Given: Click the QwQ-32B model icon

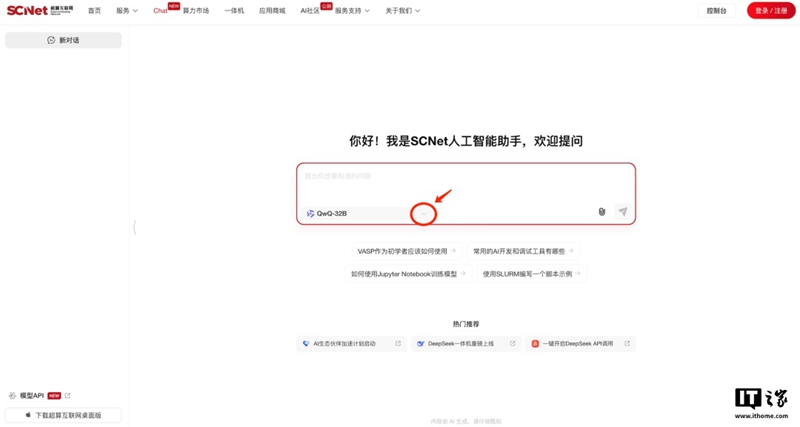Looking at the screenshot, I should point(310,214).
